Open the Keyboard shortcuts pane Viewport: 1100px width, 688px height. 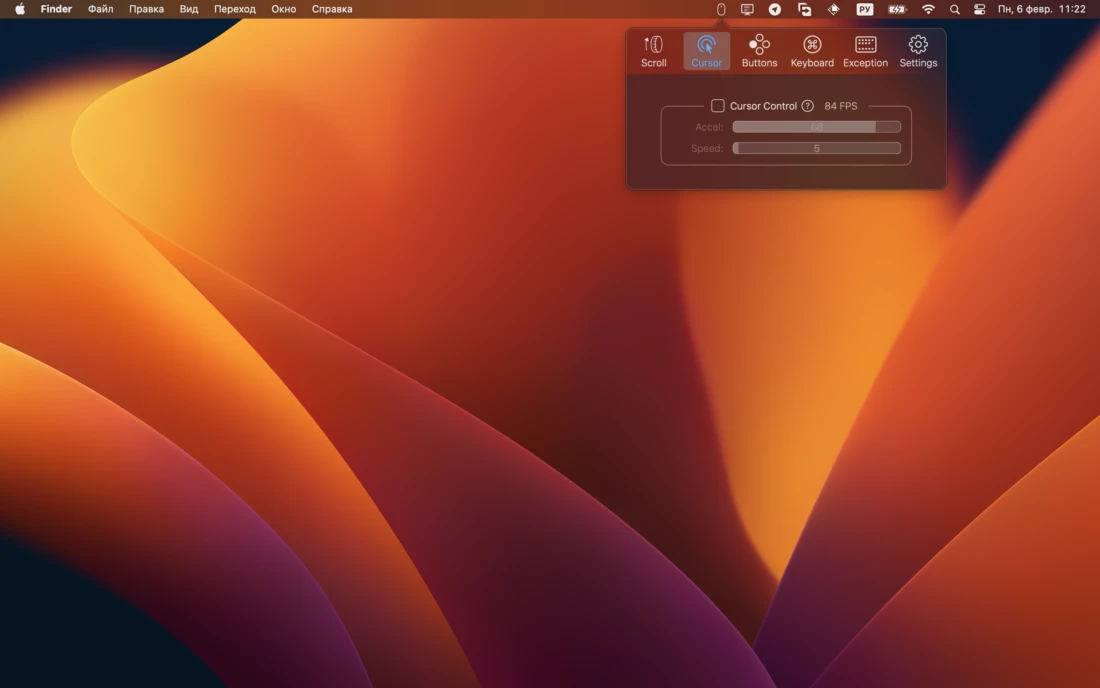(x=812, y=51)
